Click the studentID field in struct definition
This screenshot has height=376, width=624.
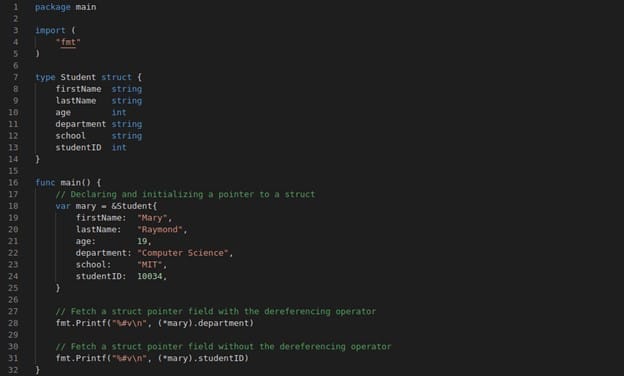[78, 148]
